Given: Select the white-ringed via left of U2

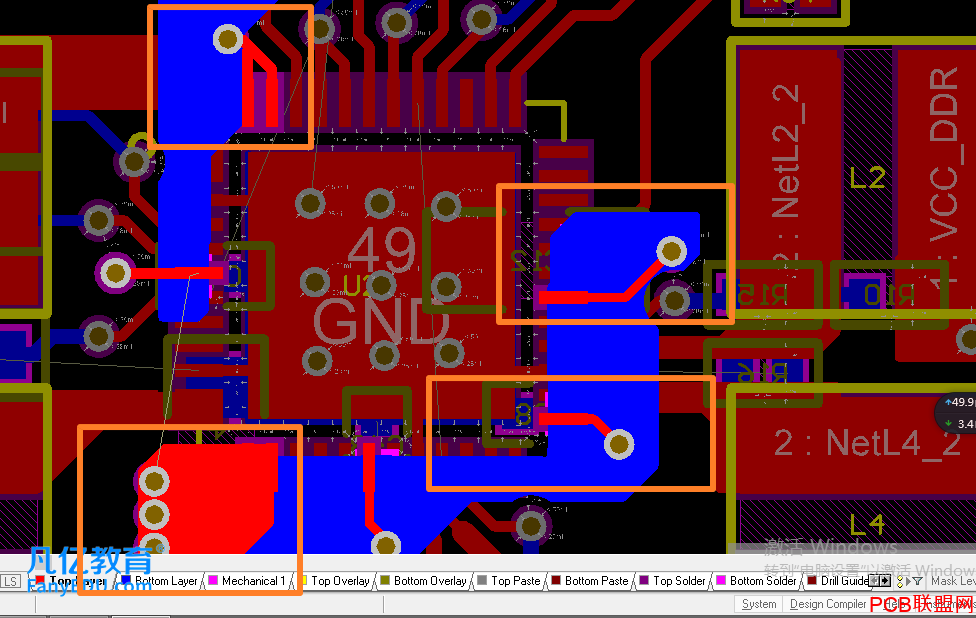Looking at the screenshot, I should pos(115,273).
